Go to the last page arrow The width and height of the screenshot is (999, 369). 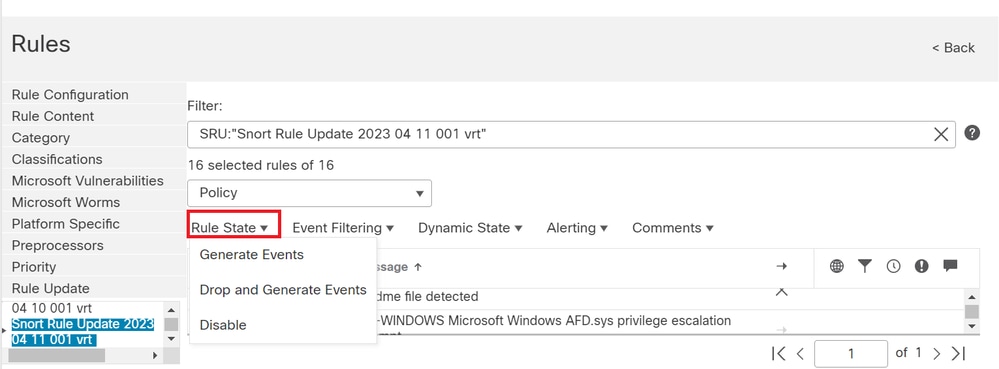coord(959,353)
